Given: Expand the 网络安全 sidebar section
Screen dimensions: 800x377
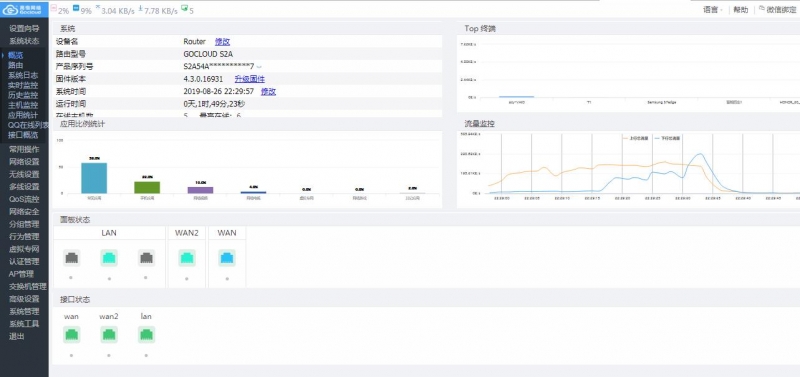Looking at the screenshot, I should (x=24, y=211).
